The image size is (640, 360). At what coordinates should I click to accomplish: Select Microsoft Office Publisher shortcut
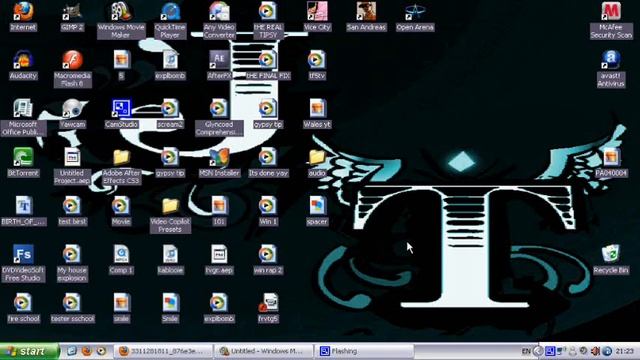click(23, 118)
